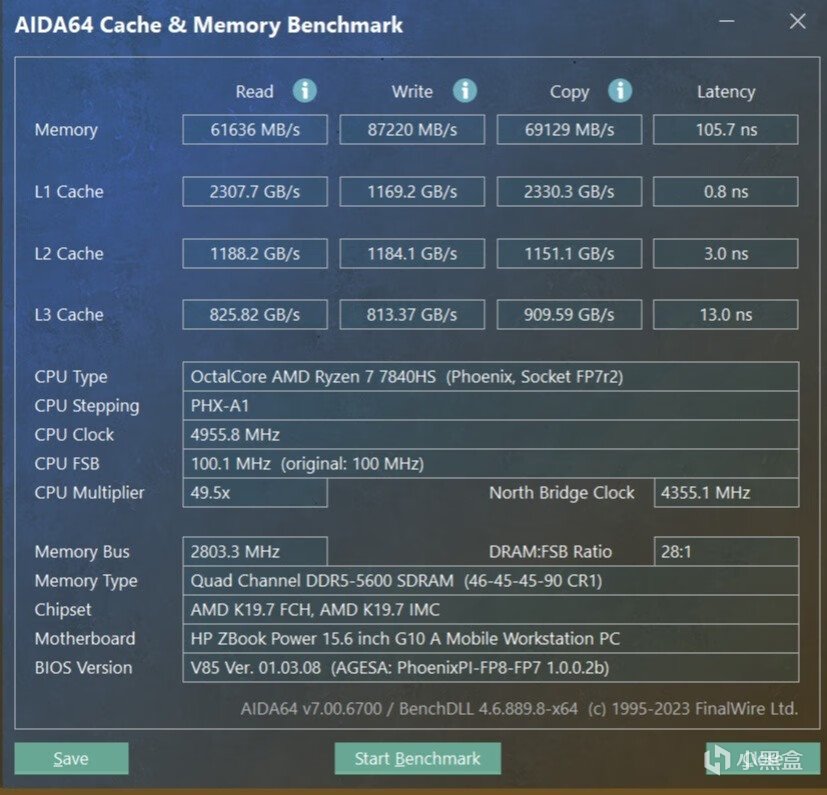Click the Start Benchmark button
827x795 pixels.
(x=417, y=759)
